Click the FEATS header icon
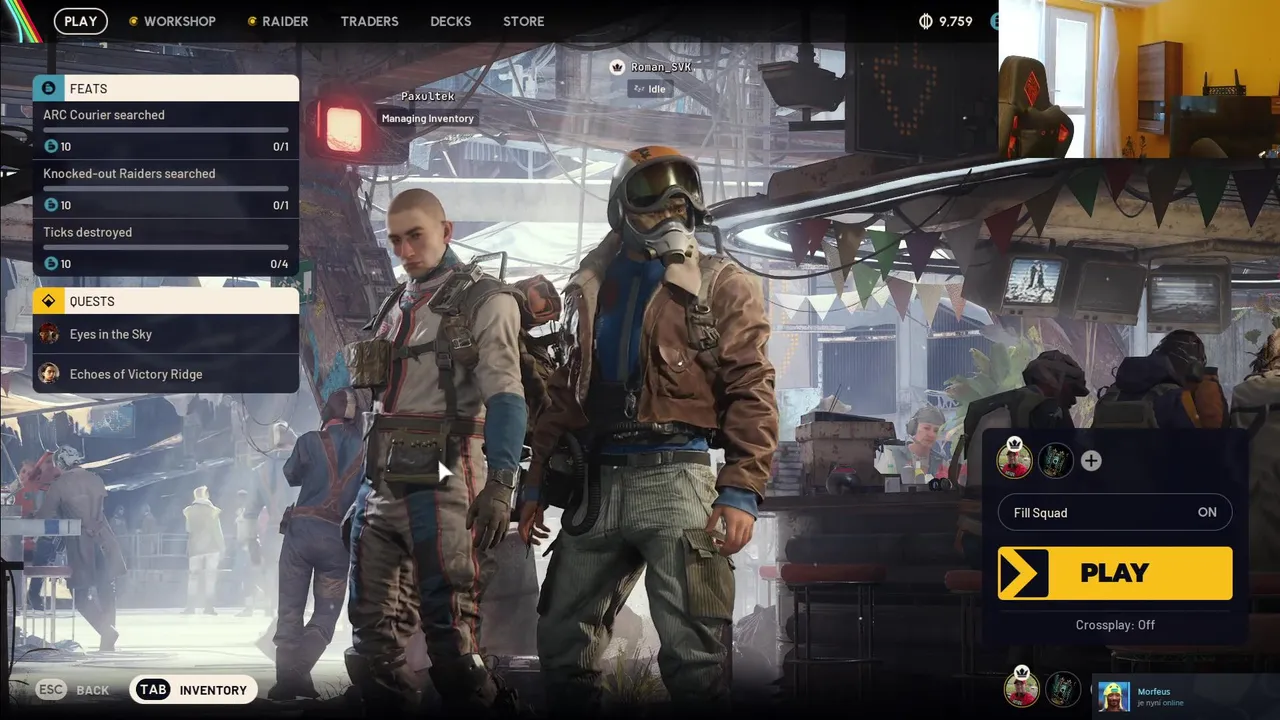This screenshot has width=1280, height=720. pyautogui.click(x=49, y=88)
